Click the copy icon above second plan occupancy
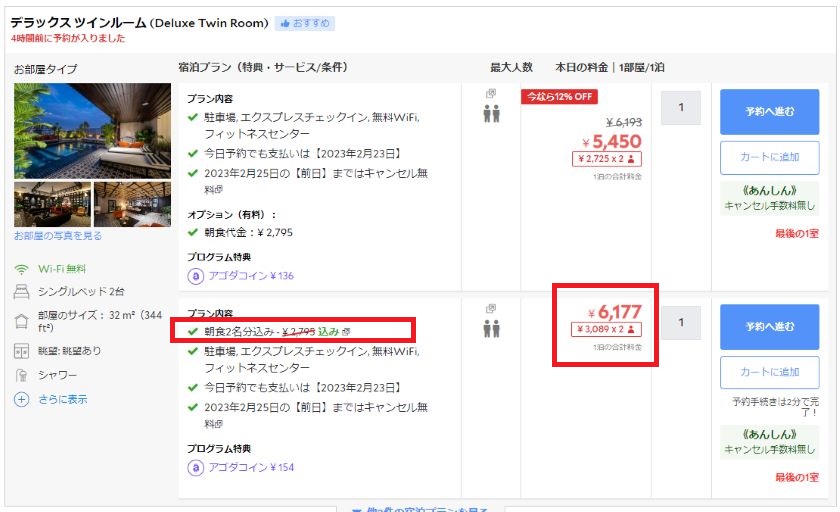Screen dimensions: 840x512 coord(490,309)
